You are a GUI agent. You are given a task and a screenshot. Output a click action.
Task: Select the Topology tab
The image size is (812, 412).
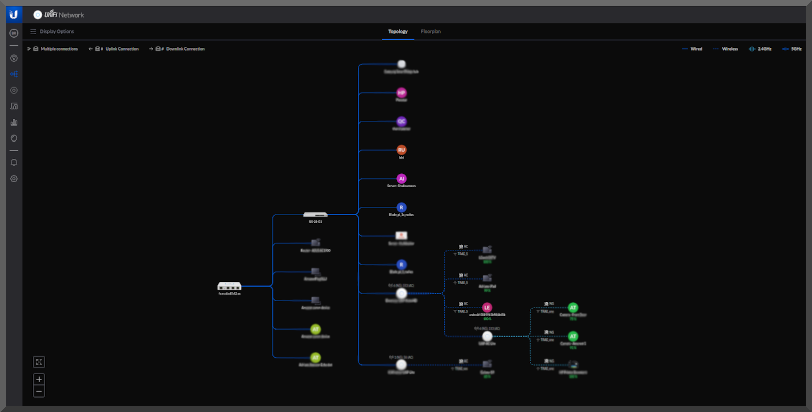click(x=397, y=32)
